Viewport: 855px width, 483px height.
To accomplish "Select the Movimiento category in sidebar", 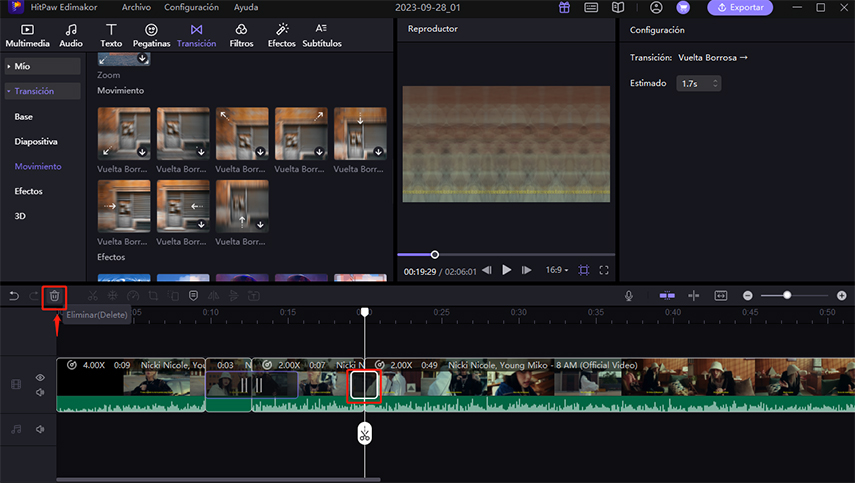I will [38, 167].
